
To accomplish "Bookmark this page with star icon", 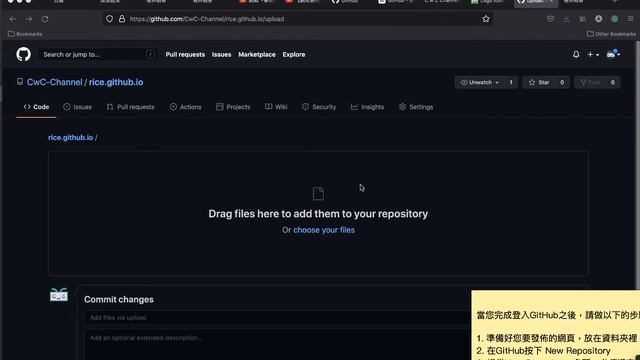I will (x=486, y=19).
